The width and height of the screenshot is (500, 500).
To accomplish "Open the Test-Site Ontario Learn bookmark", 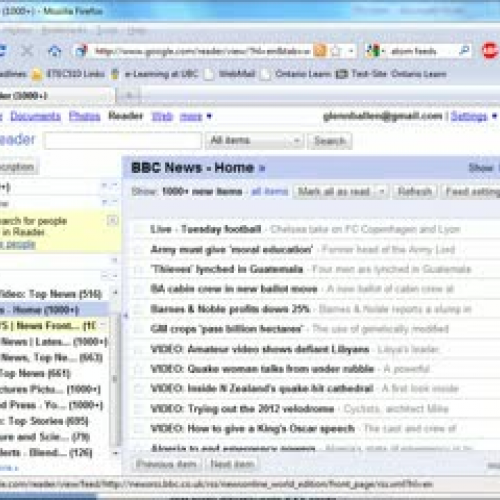I will 391,74.
